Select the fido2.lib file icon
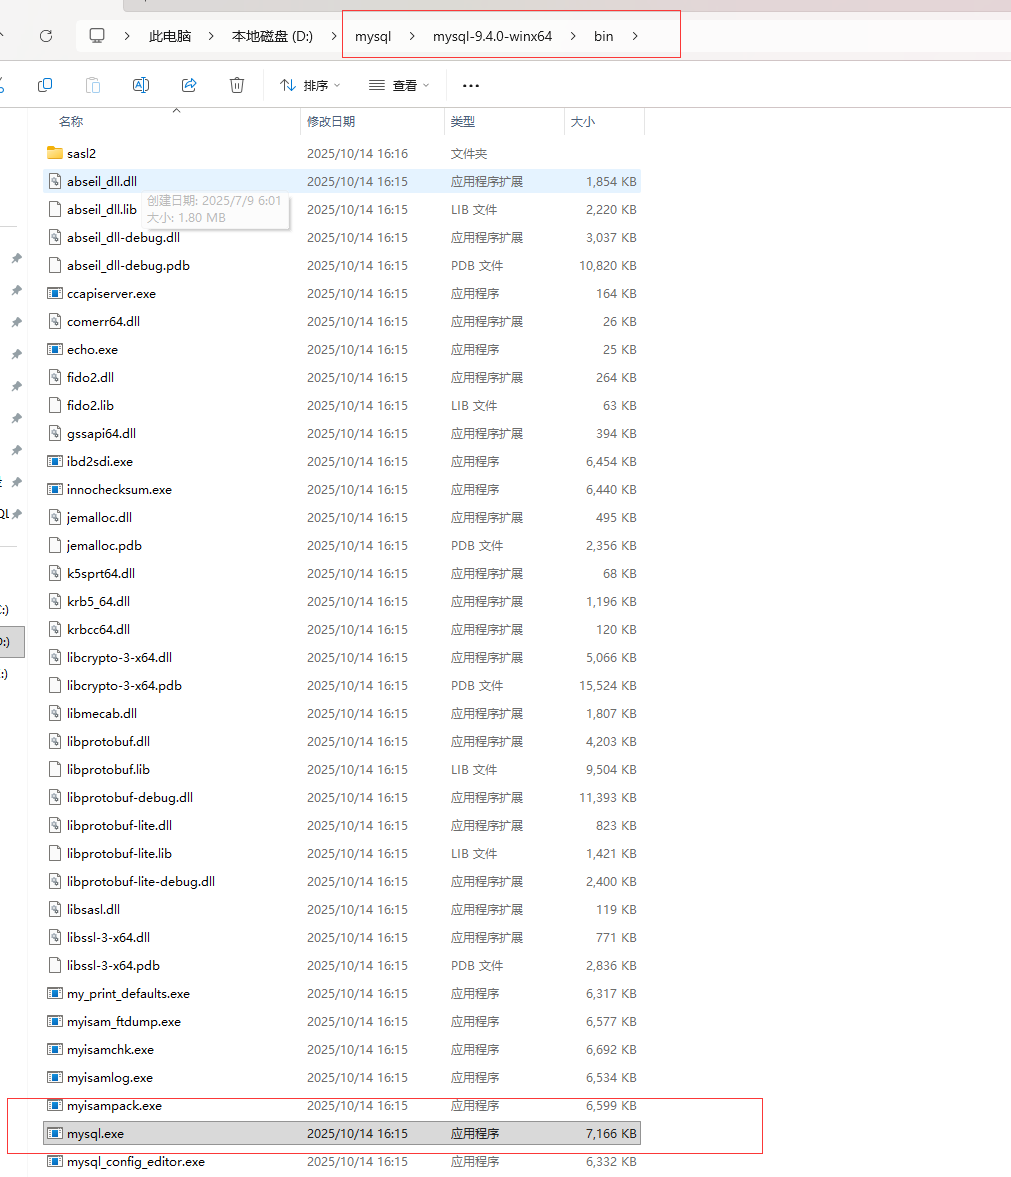The height and width of the screenshot is (1177, 1011). point(55,405)
